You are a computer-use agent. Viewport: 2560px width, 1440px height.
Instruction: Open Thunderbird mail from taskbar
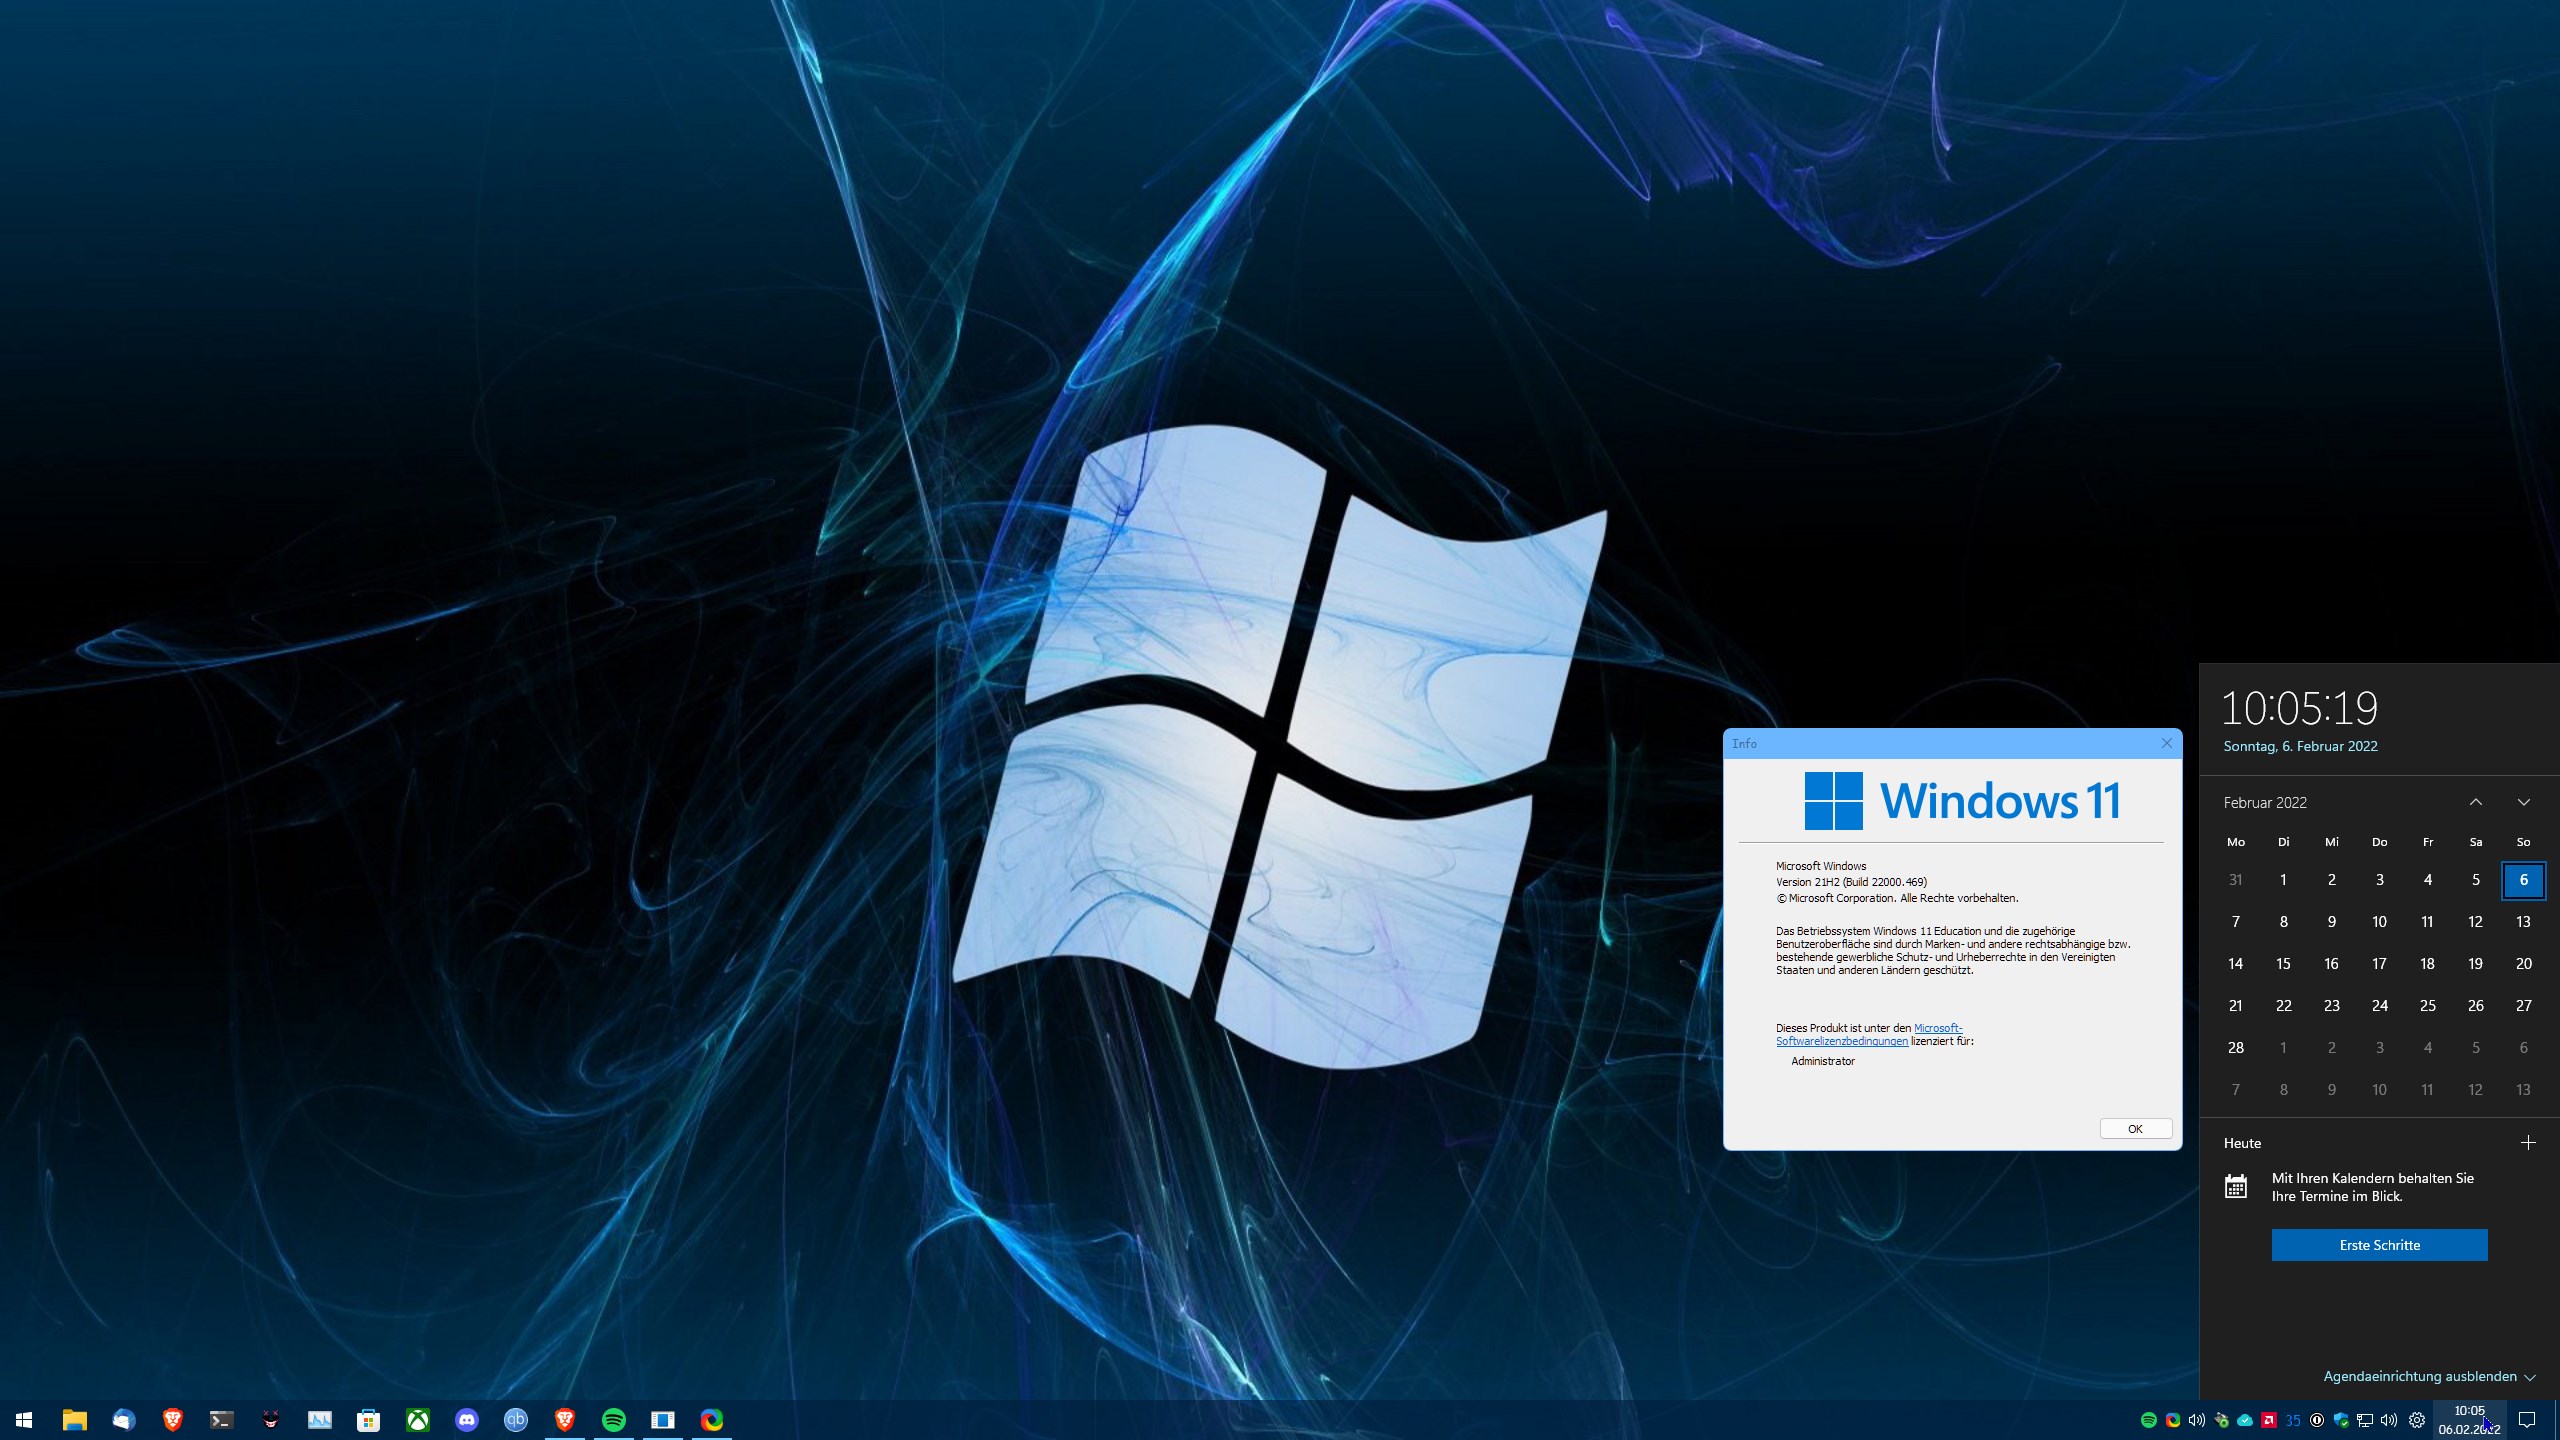pyautogui.click(x=124, y=1419)
